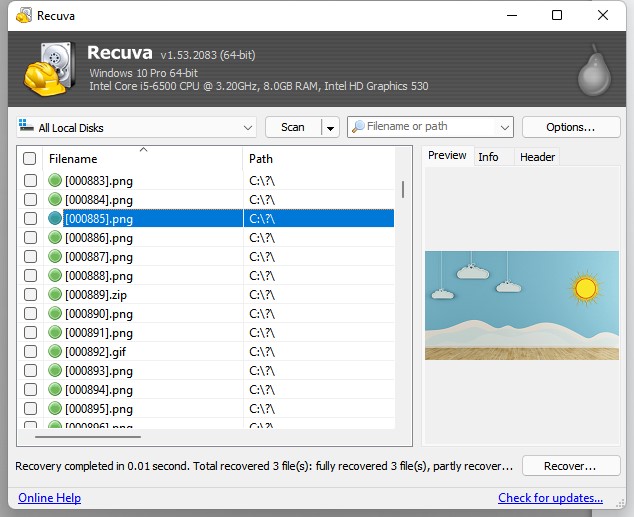This screenshot has height=517, width=634.
Task: Click inside the Filename or path field
Action: pyautogui.click(x=431, y=127)
